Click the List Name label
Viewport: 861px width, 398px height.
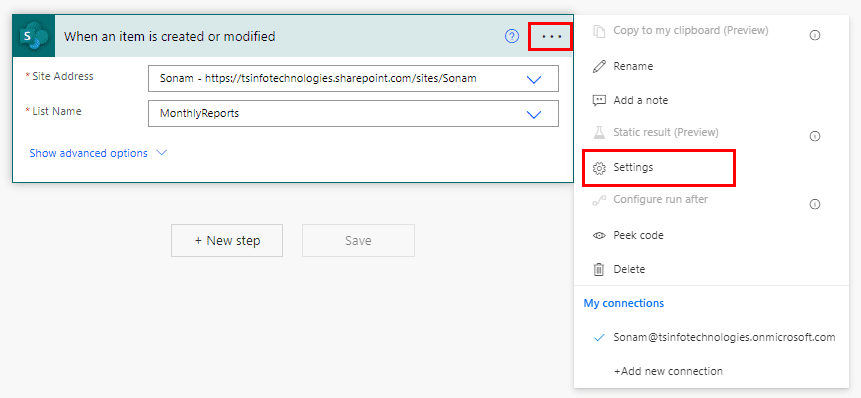coord(57,111)
